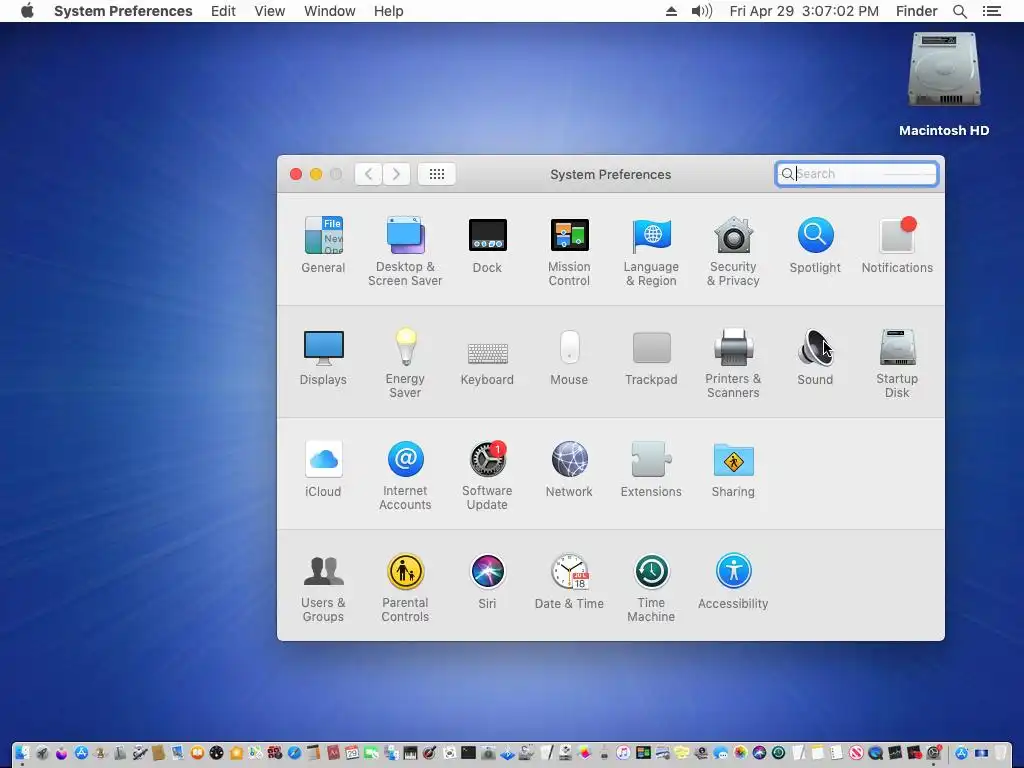1024x768 pixels.
Task: Open the Edit menu
Action: point(223,11)
